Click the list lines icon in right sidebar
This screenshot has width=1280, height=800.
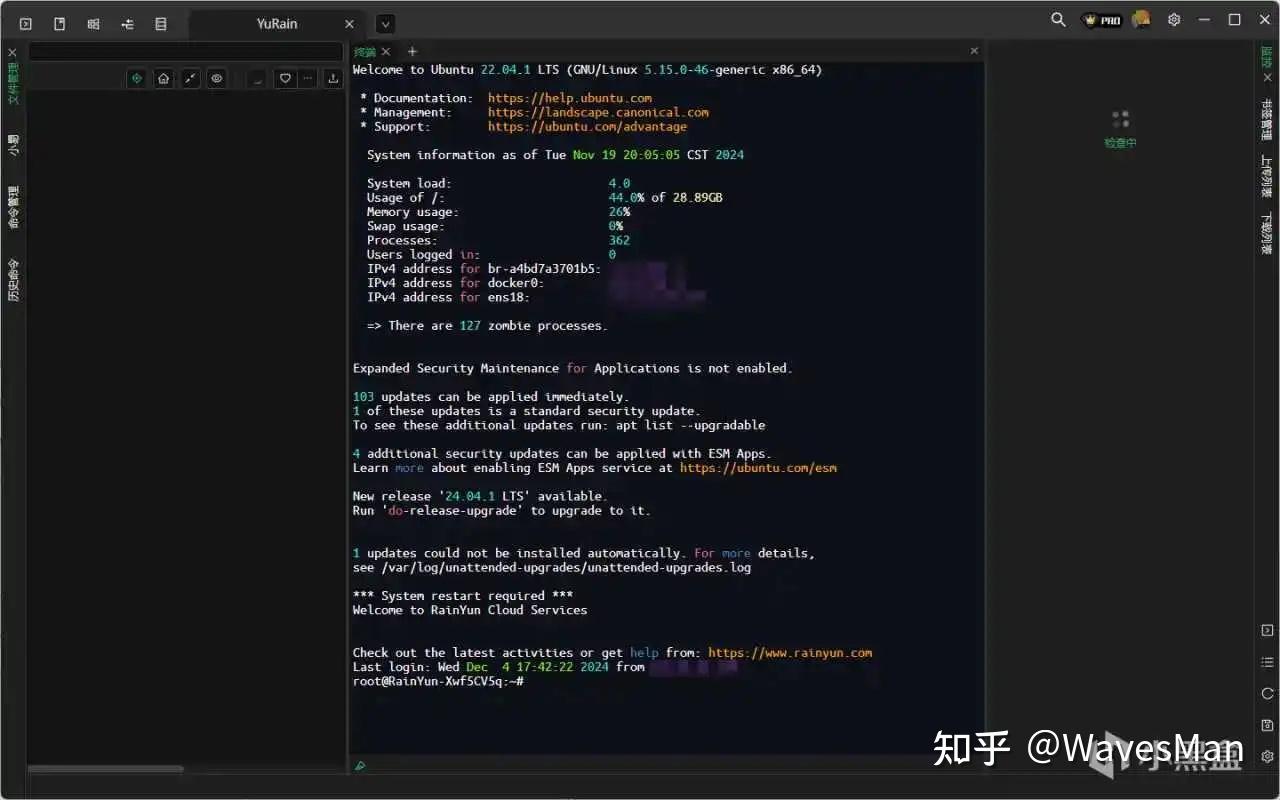tap(1267, 662)
